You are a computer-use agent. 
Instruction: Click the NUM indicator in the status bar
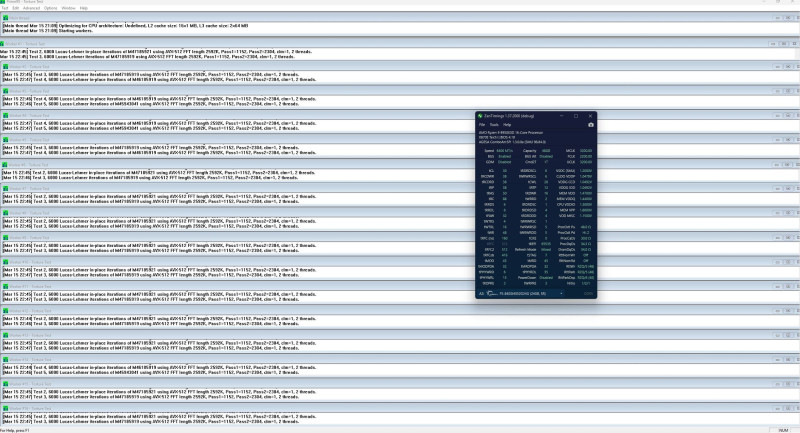point(783,430)
